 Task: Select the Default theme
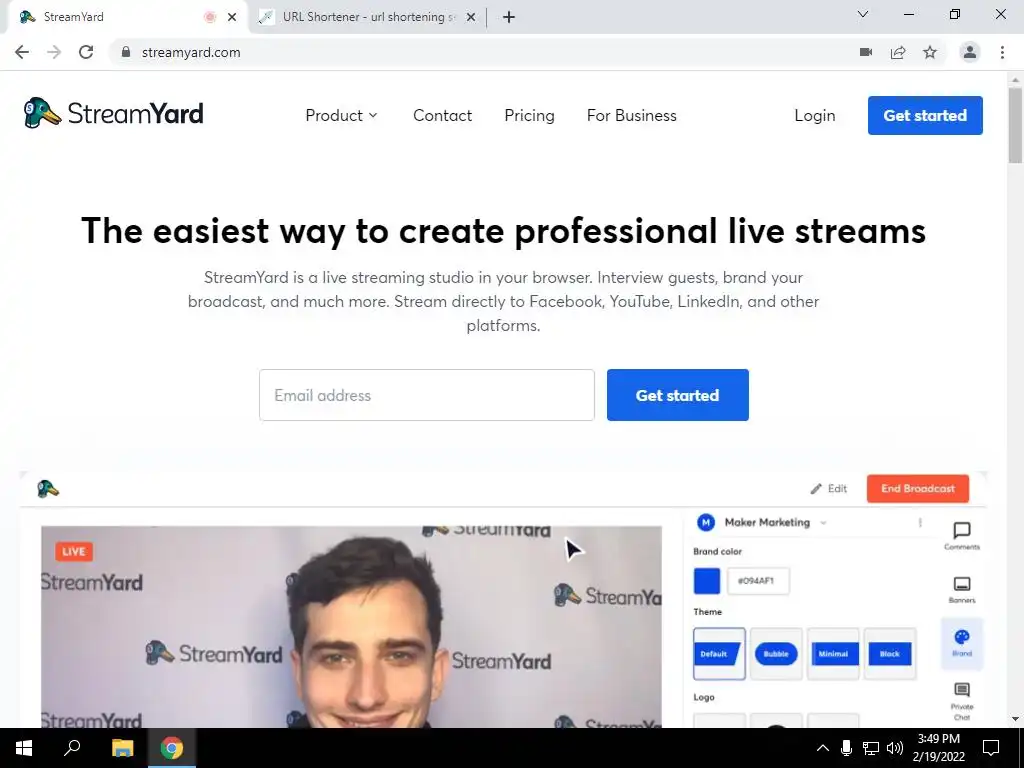click(719, 654)
